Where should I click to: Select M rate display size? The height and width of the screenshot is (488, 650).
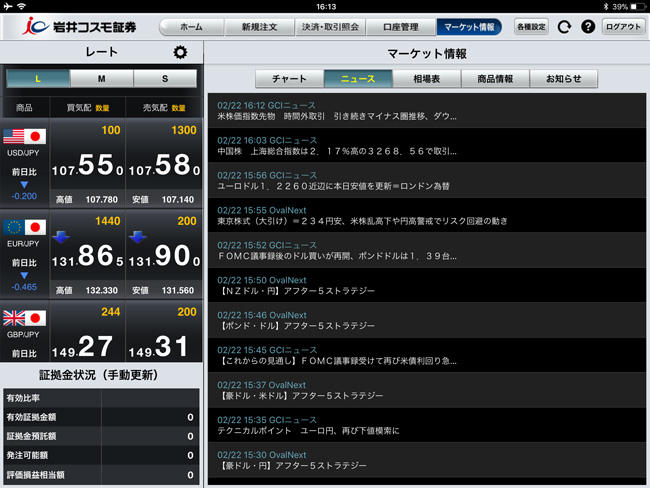[x=102, y=78]
